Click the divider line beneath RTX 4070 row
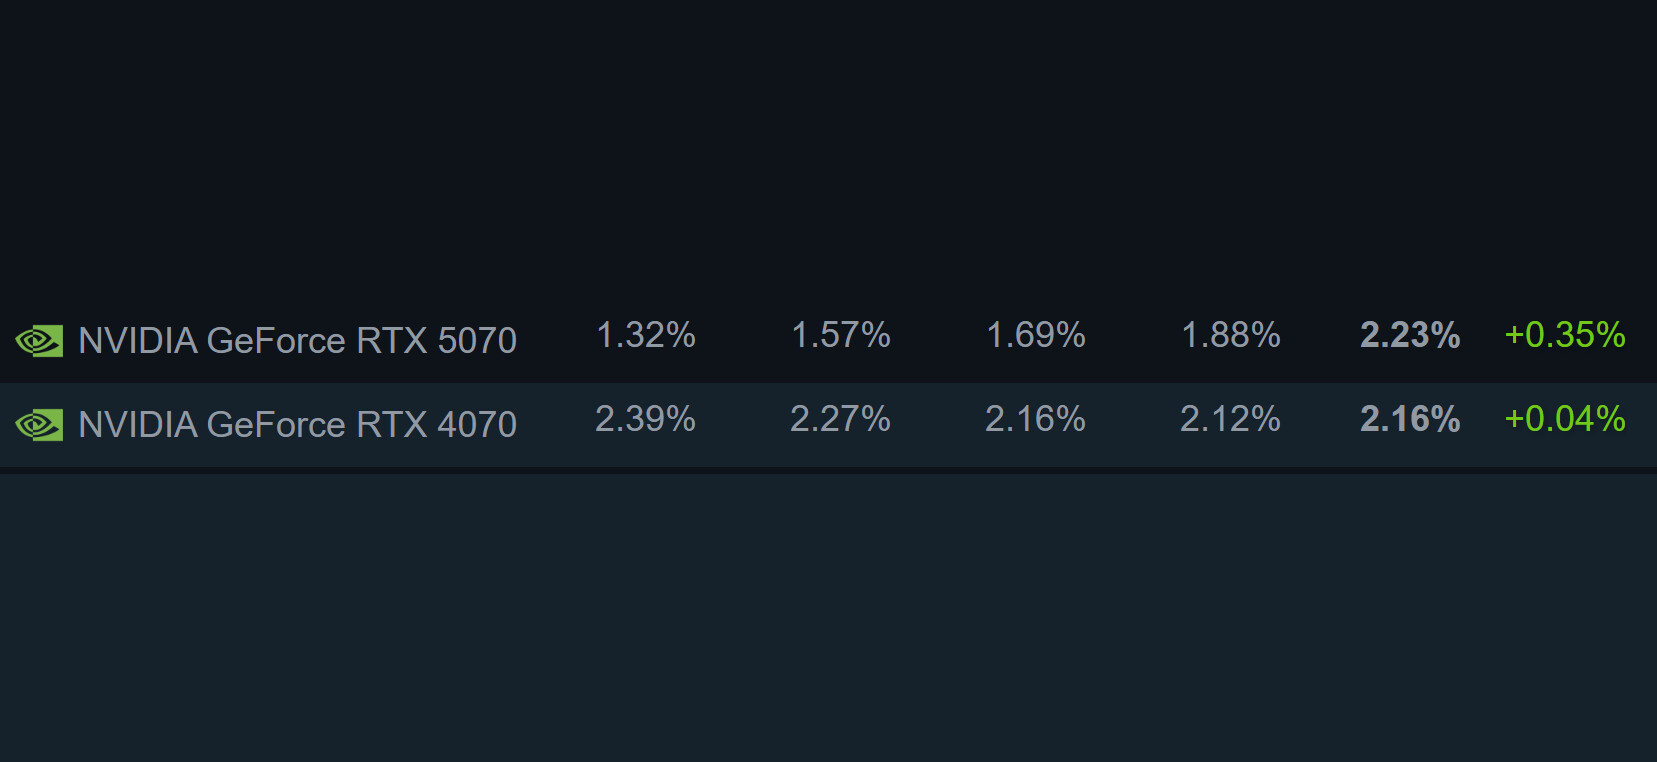This screenshot has height=762, width=1657. tap(828, 470)
